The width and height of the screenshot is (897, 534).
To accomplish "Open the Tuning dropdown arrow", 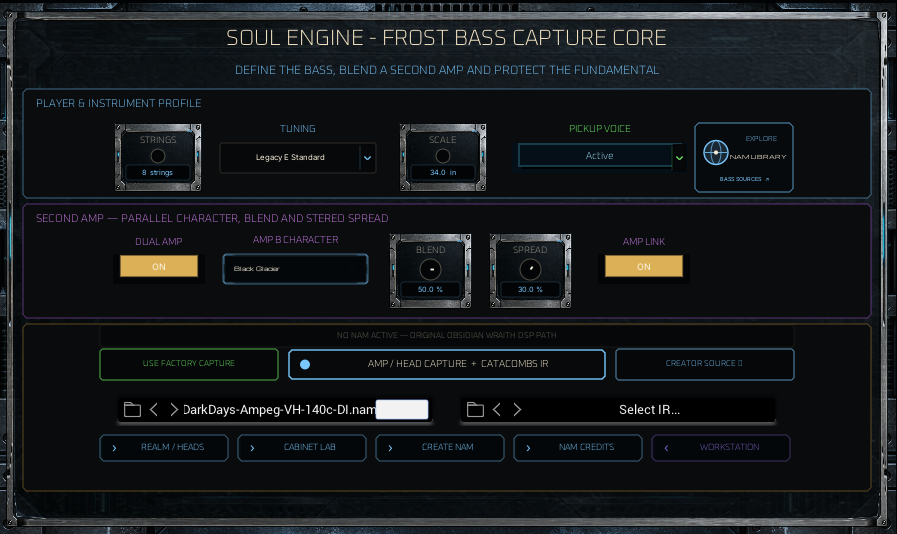I will pos(368,158).
